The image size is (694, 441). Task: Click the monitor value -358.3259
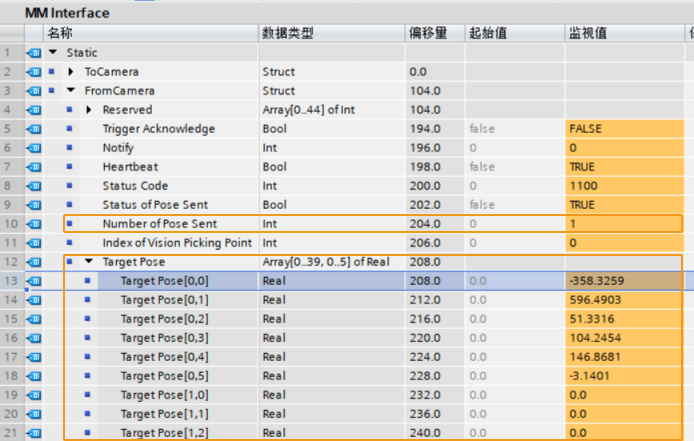(x=597, y=281)
